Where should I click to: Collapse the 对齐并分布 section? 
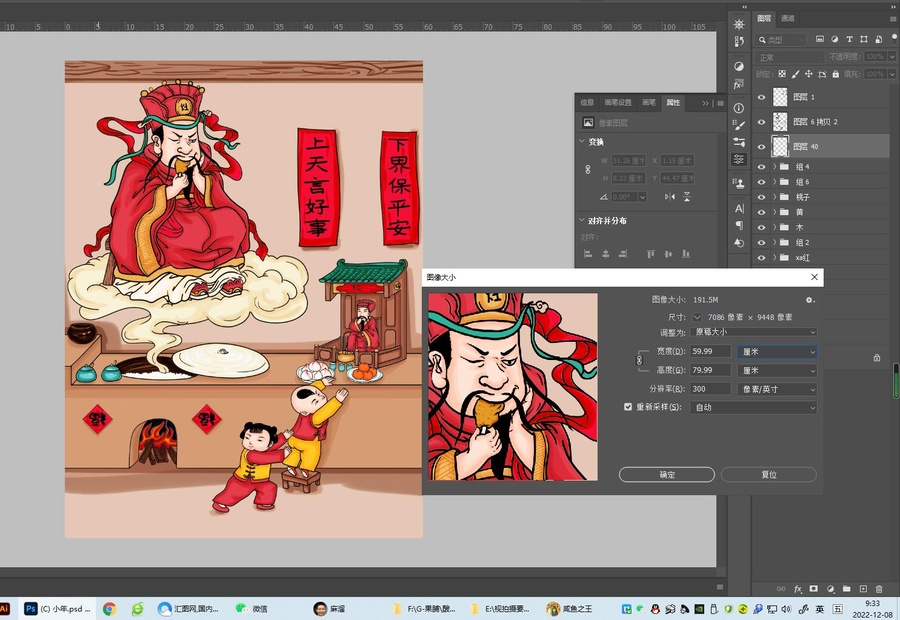click(x=581, y=220)
